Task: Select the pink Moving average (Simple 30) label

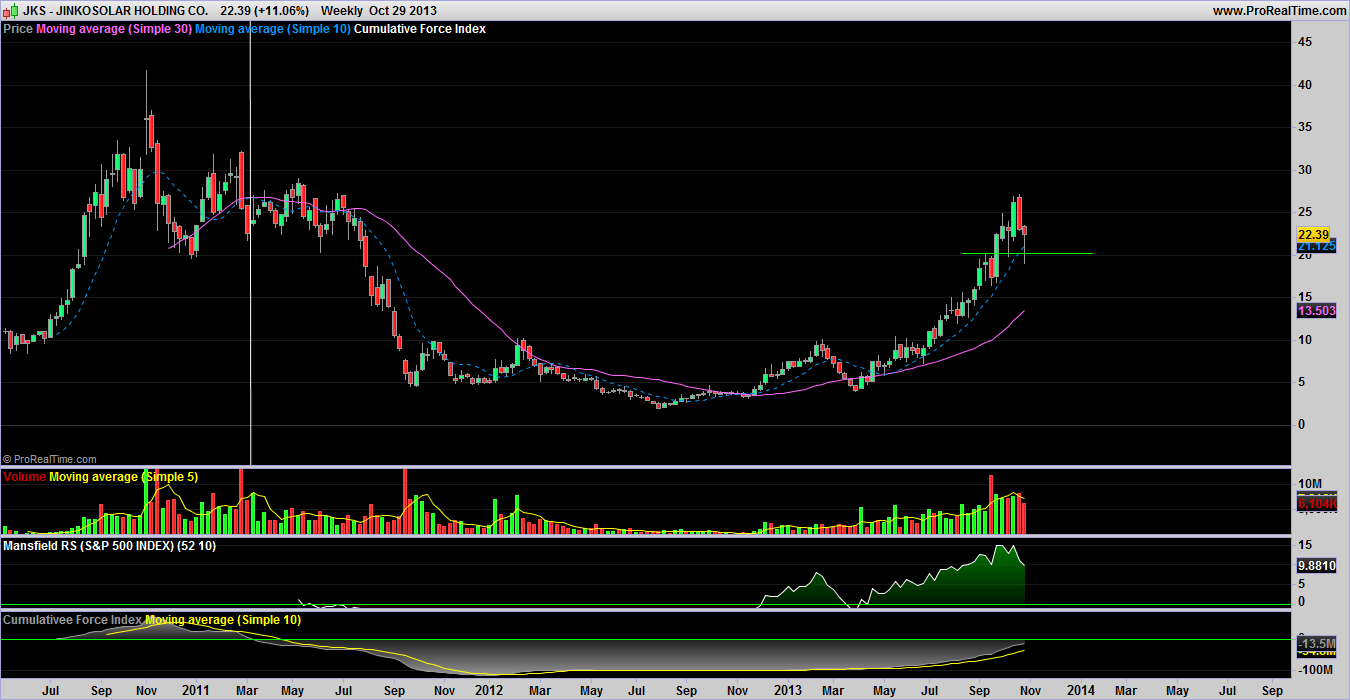Action: click(113, 29)
